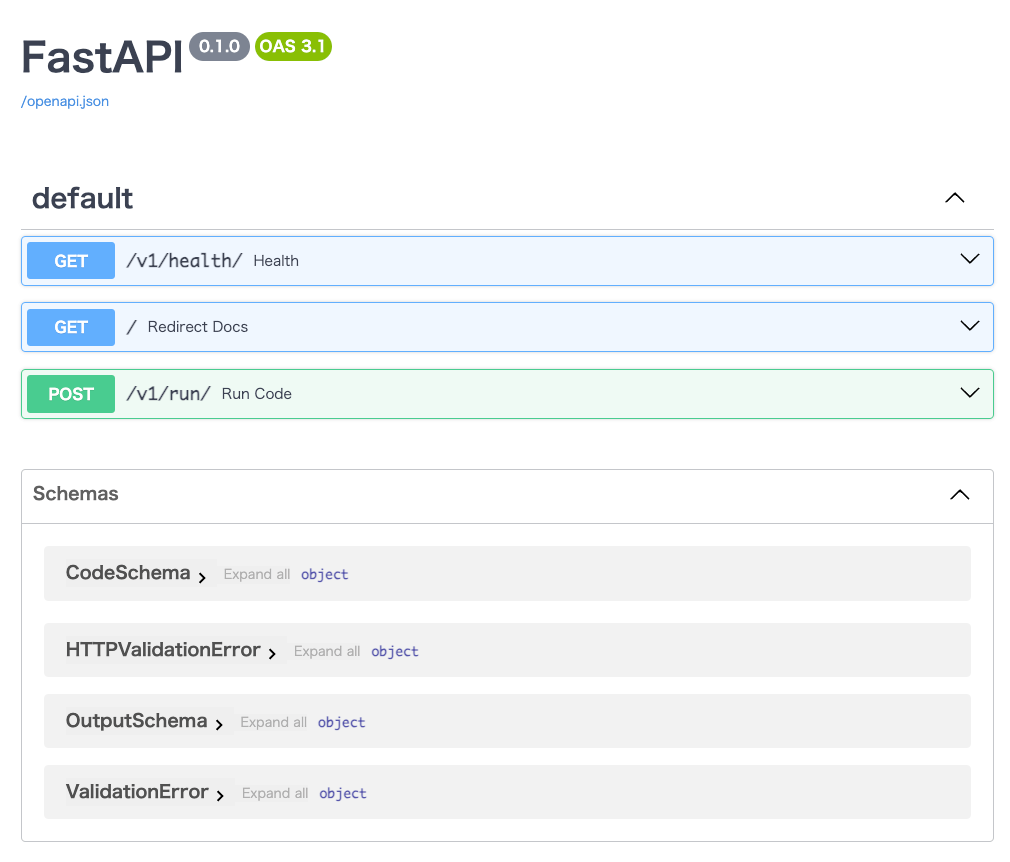Click Expand all for HTTPValidationError
Image resolution: width=1010 pixels, height=862 pixels.
[x=327, y=651]
